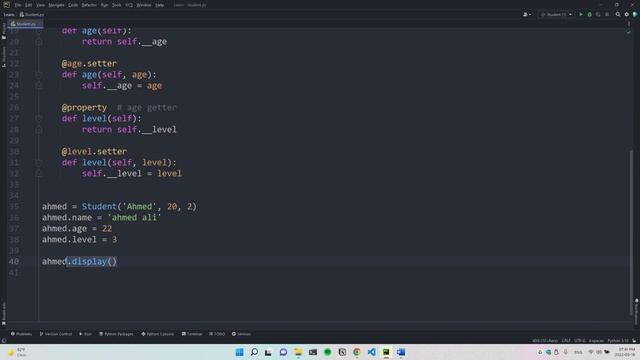The height and width of the screenshot is (360, 640).
Task: Open the Python Console tool window
Action: (158, 334)
